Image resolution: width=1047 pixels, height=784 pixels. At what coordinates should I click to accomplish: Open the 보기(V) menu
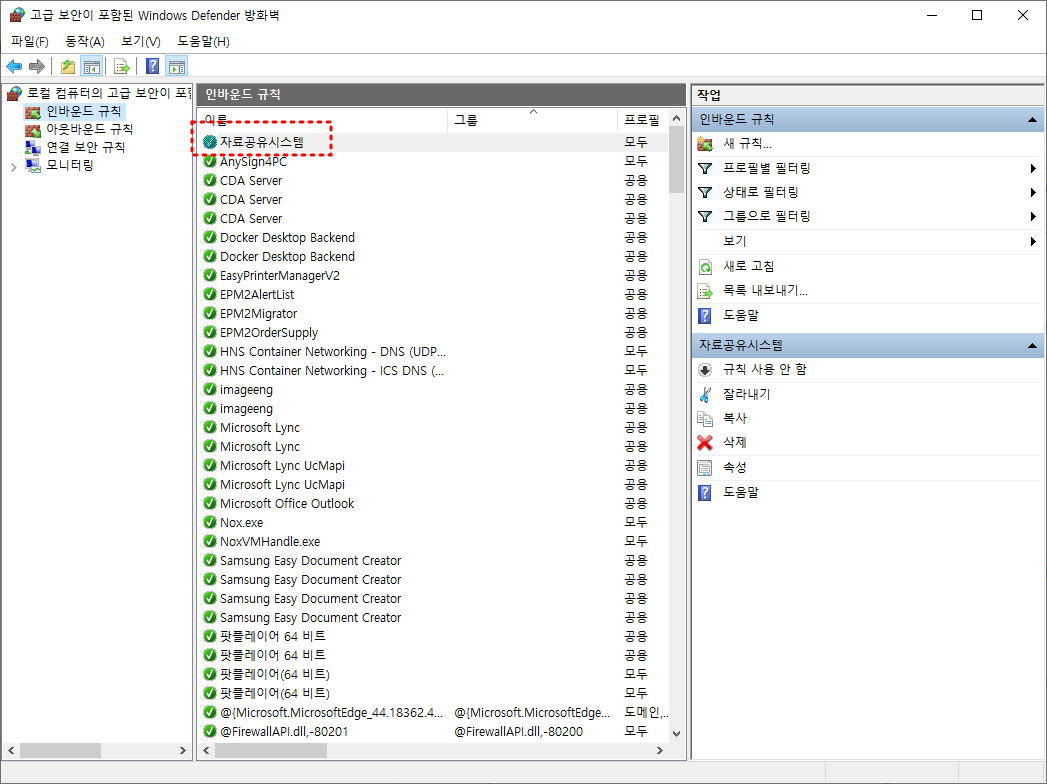click(x=140, y=41)
